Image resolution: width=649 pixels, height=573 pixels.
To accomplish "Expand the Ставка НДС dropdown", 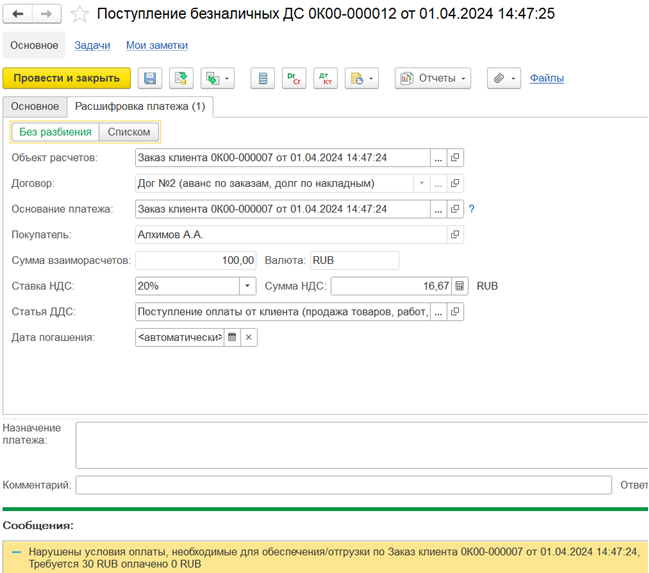I will click(x=248, y=286).
